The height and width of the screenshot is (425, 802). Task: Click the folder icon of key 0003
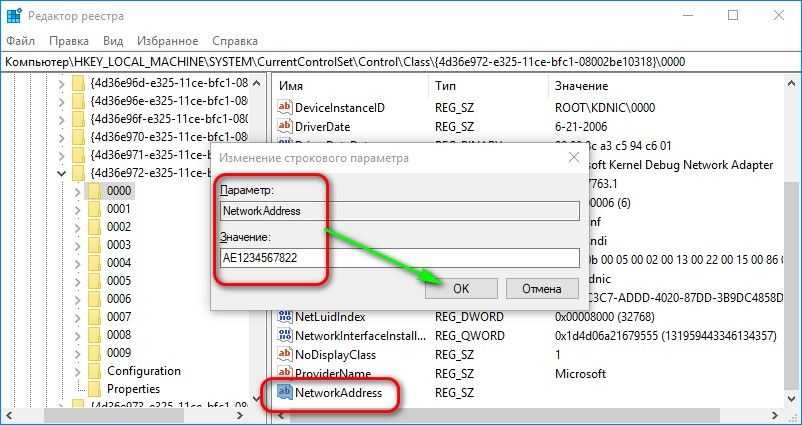tap(94, 244)
